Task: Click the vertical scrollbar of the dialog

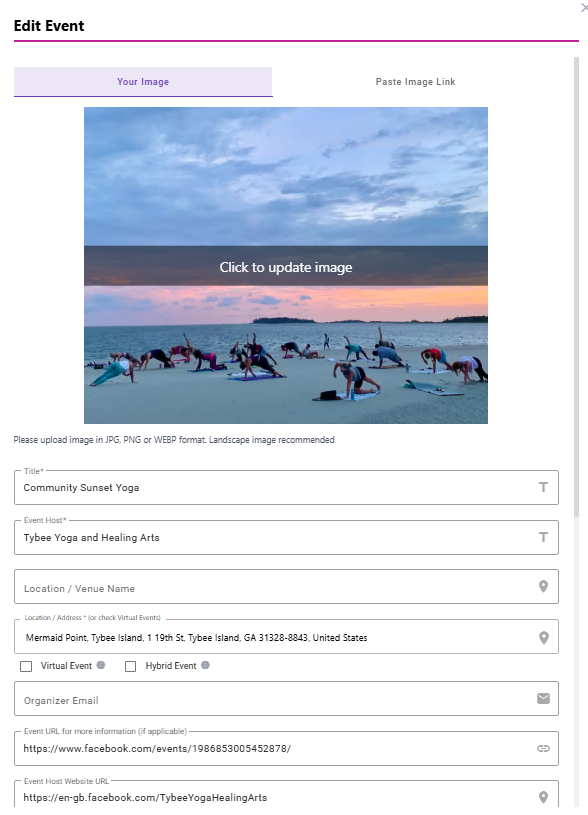Action: click(576, 286)
